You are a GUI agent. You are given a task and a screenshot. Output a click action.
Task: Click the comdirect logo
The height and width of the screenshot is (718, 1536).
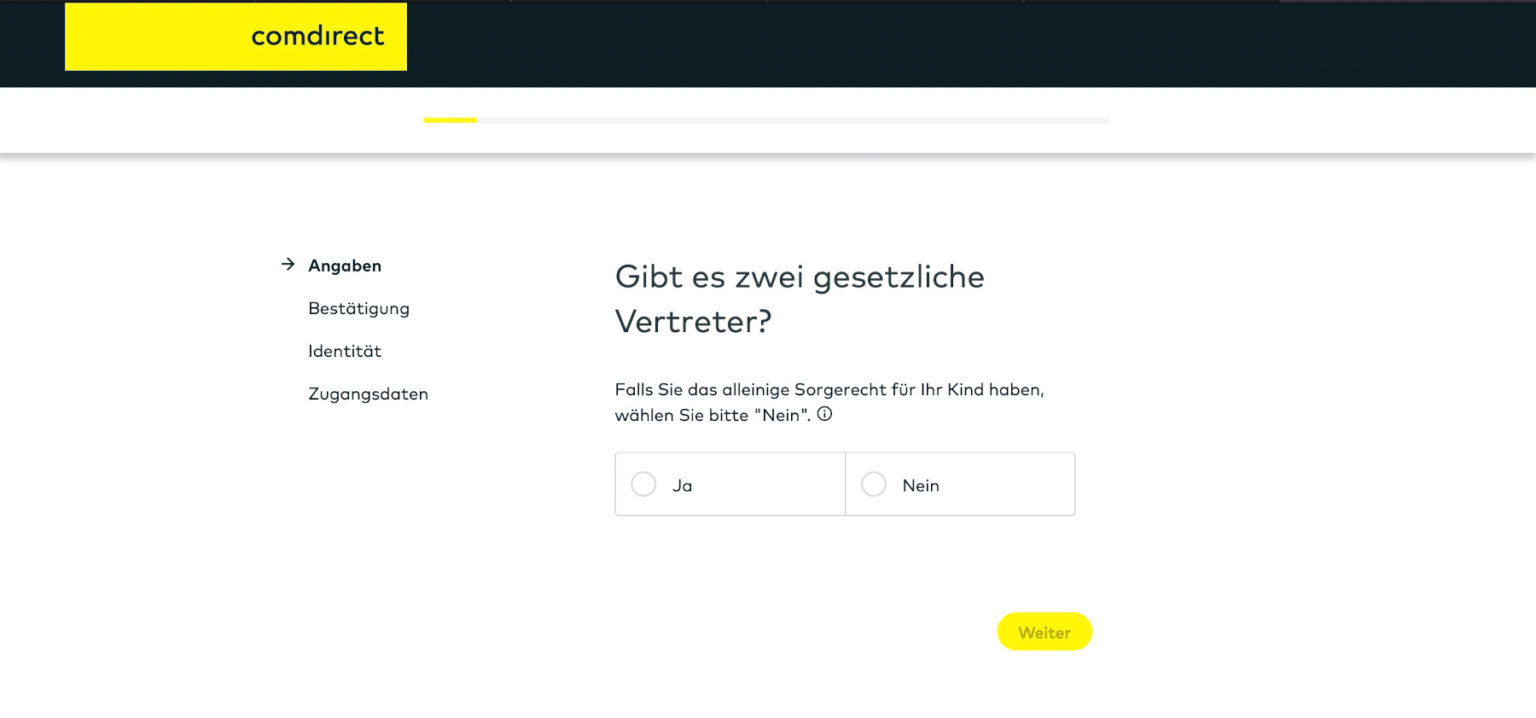236,37
